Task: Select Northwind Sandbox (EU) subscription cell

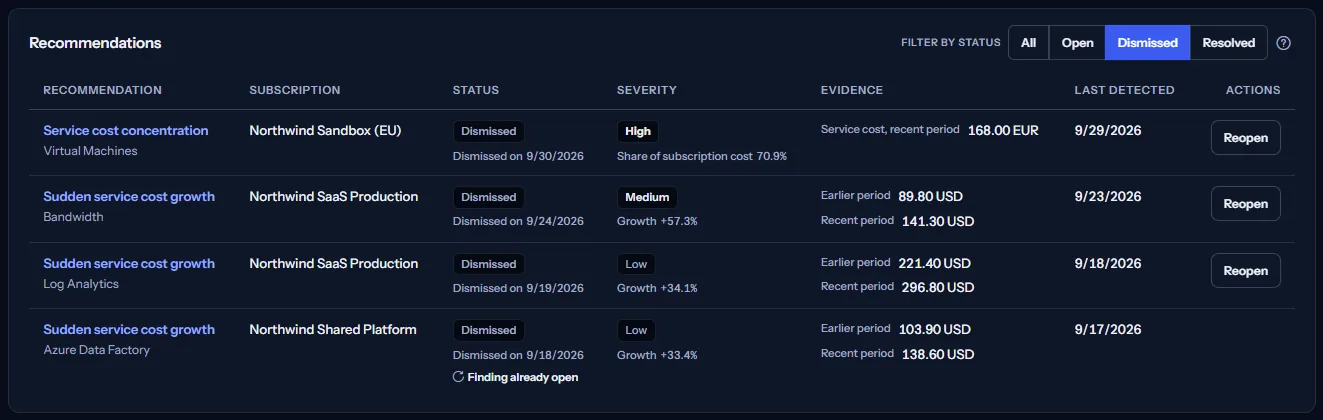Action: 325,131
